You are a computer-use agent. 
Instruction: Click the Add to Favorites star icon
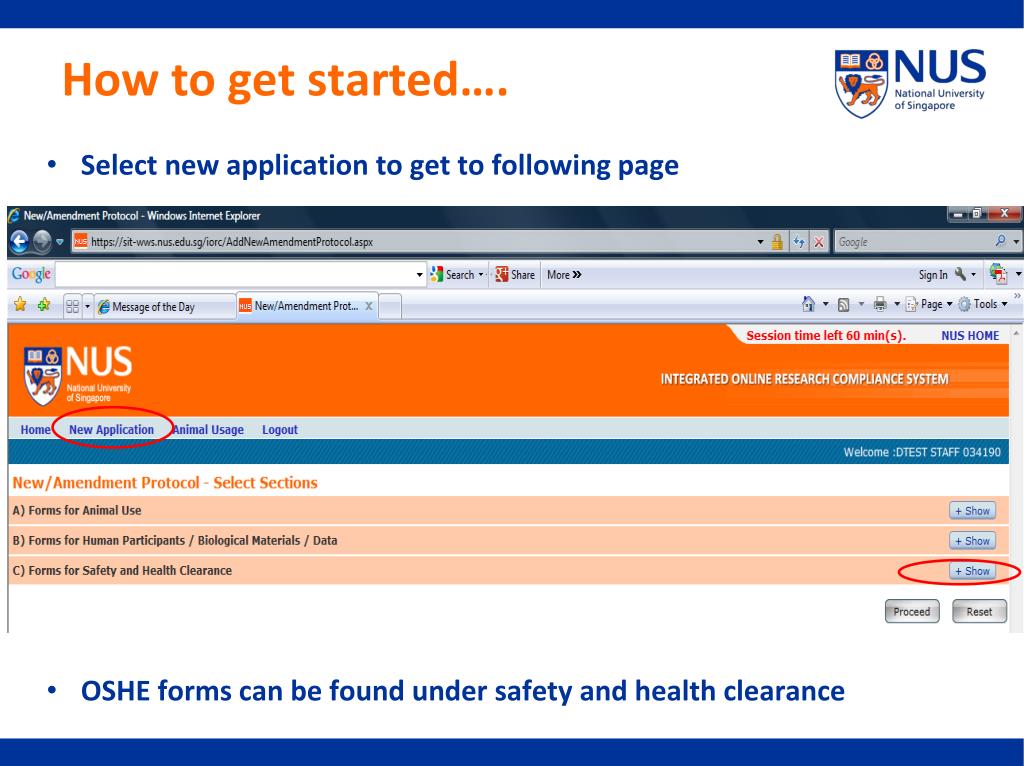[x=44, y=304]
